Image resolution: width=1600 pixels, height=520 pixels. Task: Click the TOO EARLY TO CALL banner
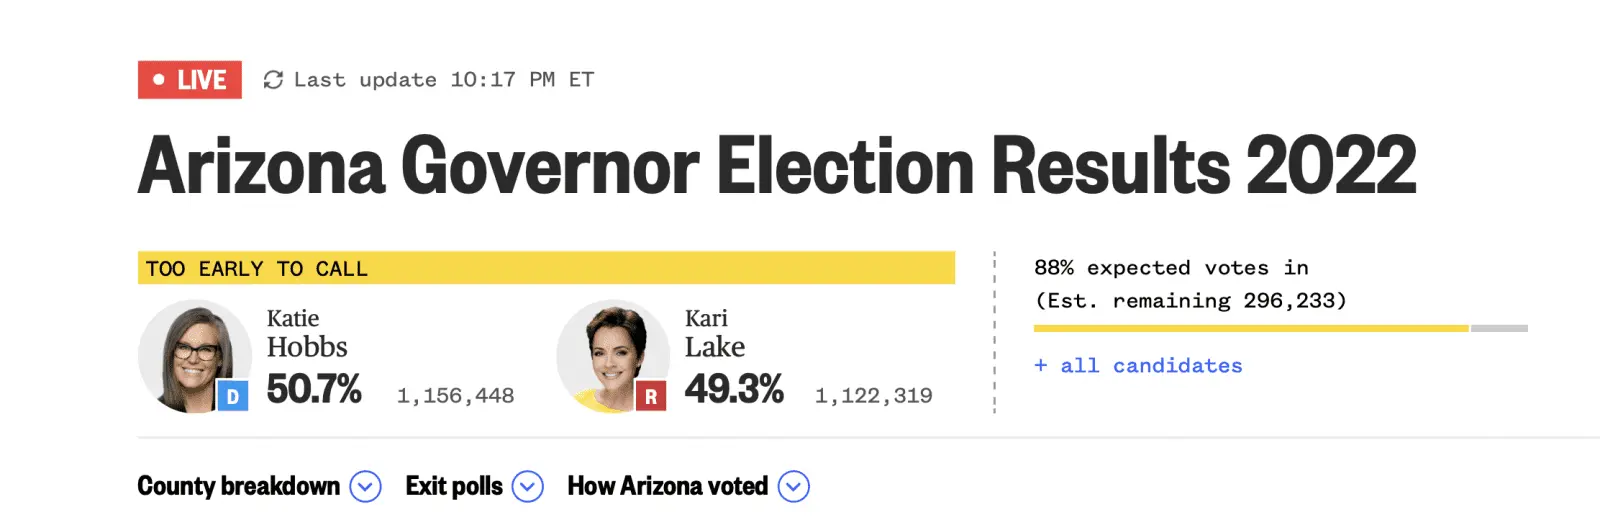tap(546, 268)
